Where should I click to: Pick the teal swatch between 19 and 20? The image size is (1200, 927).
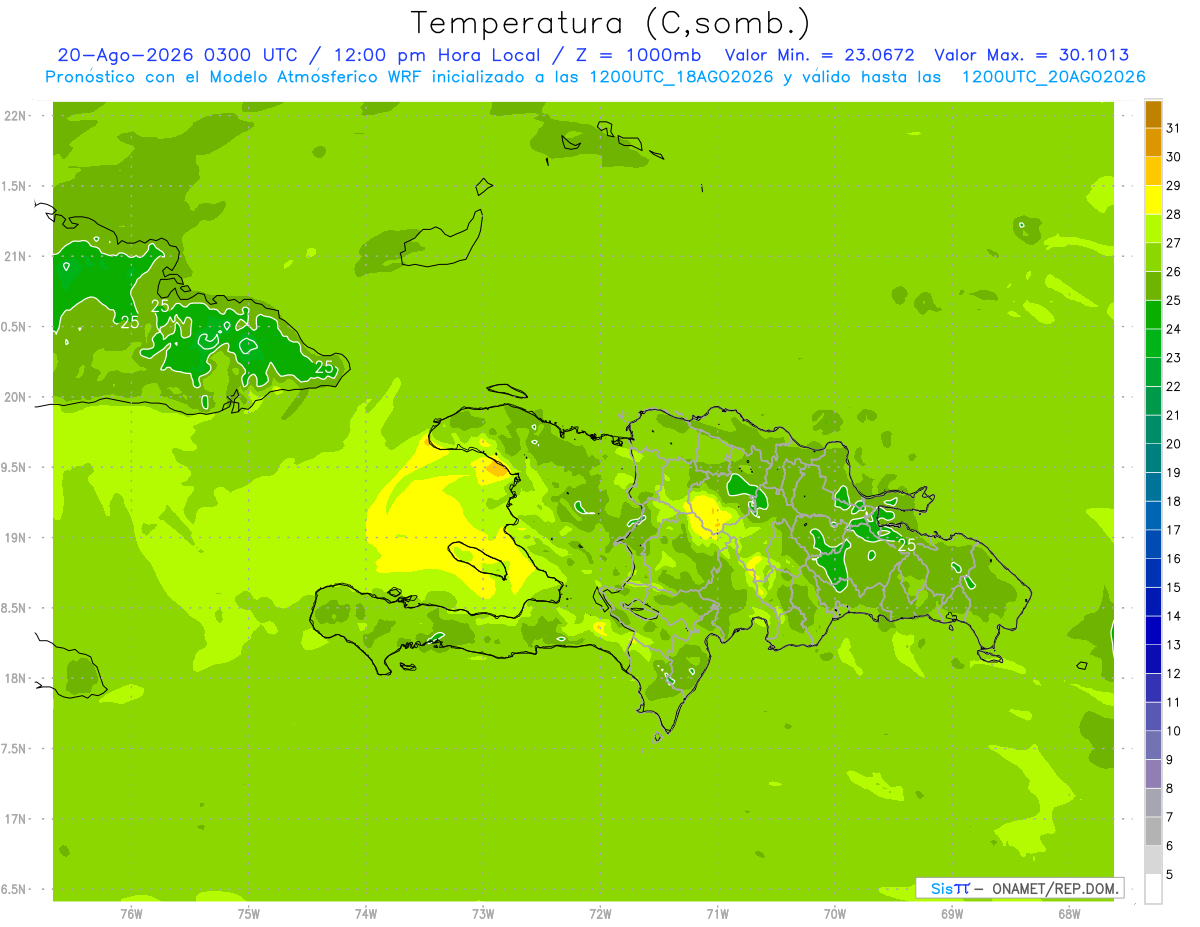tap(1153, 458)
